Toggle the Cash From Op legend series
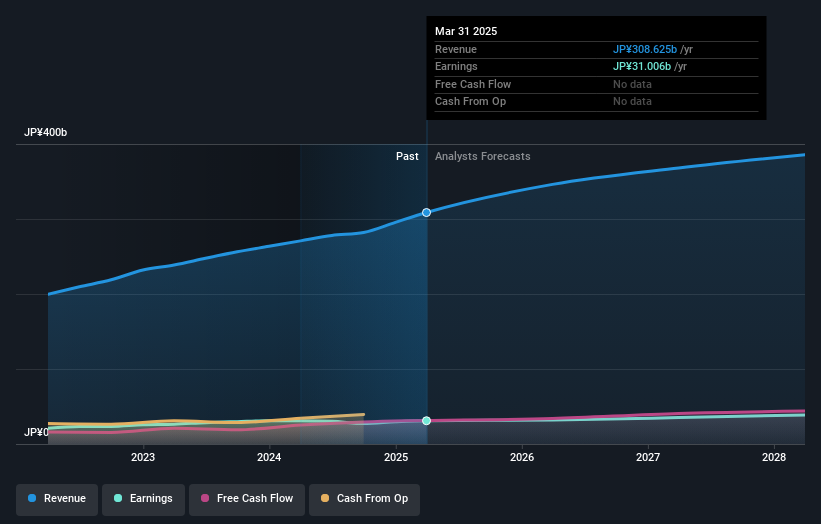 tap(364, 498)
